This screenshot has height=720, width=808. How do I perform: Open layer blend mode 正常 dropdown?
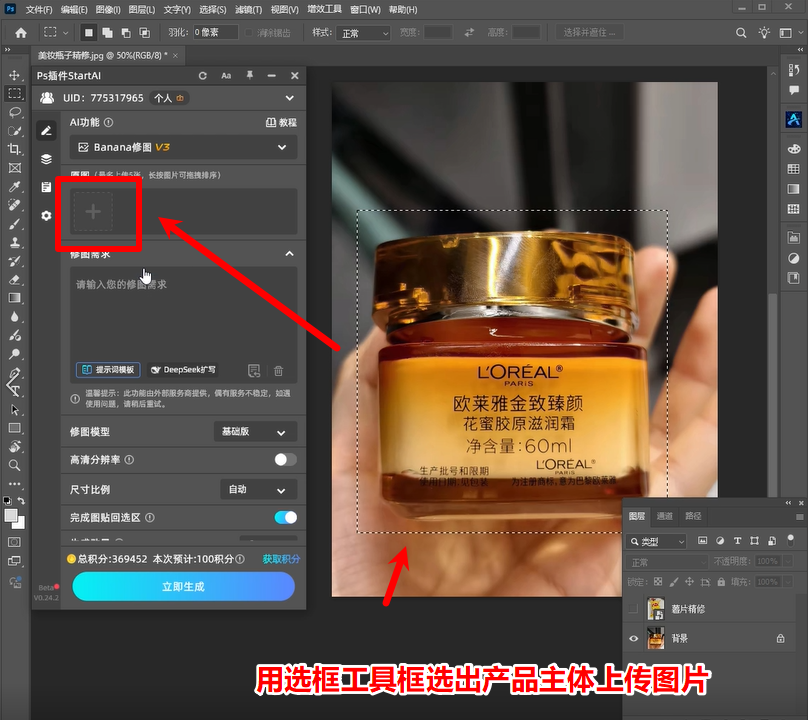click(x=667, y=562)
